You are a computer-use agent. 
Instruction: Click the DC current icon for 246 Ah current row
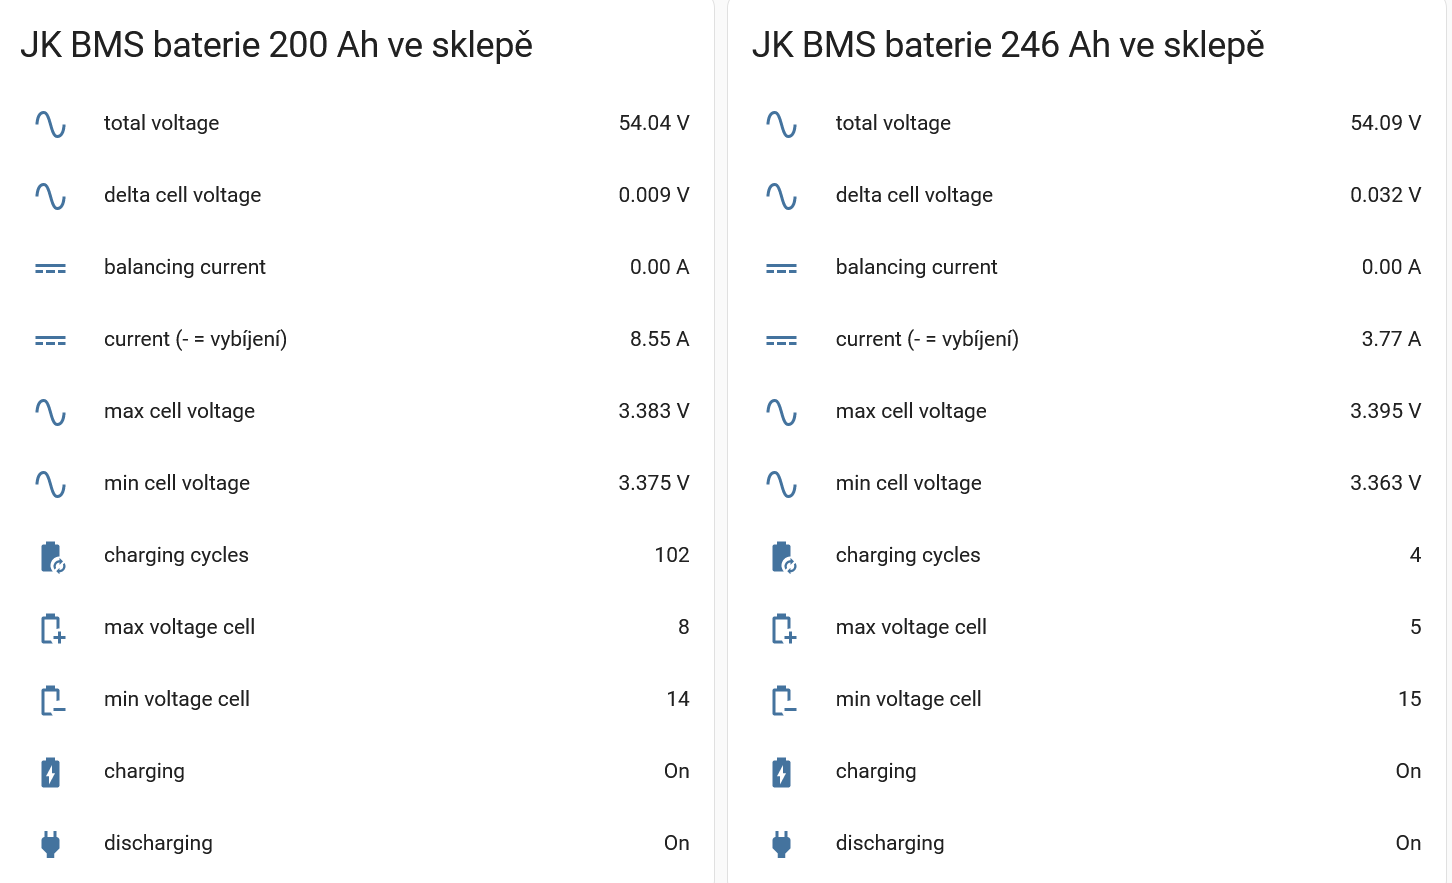pos(782,340)
